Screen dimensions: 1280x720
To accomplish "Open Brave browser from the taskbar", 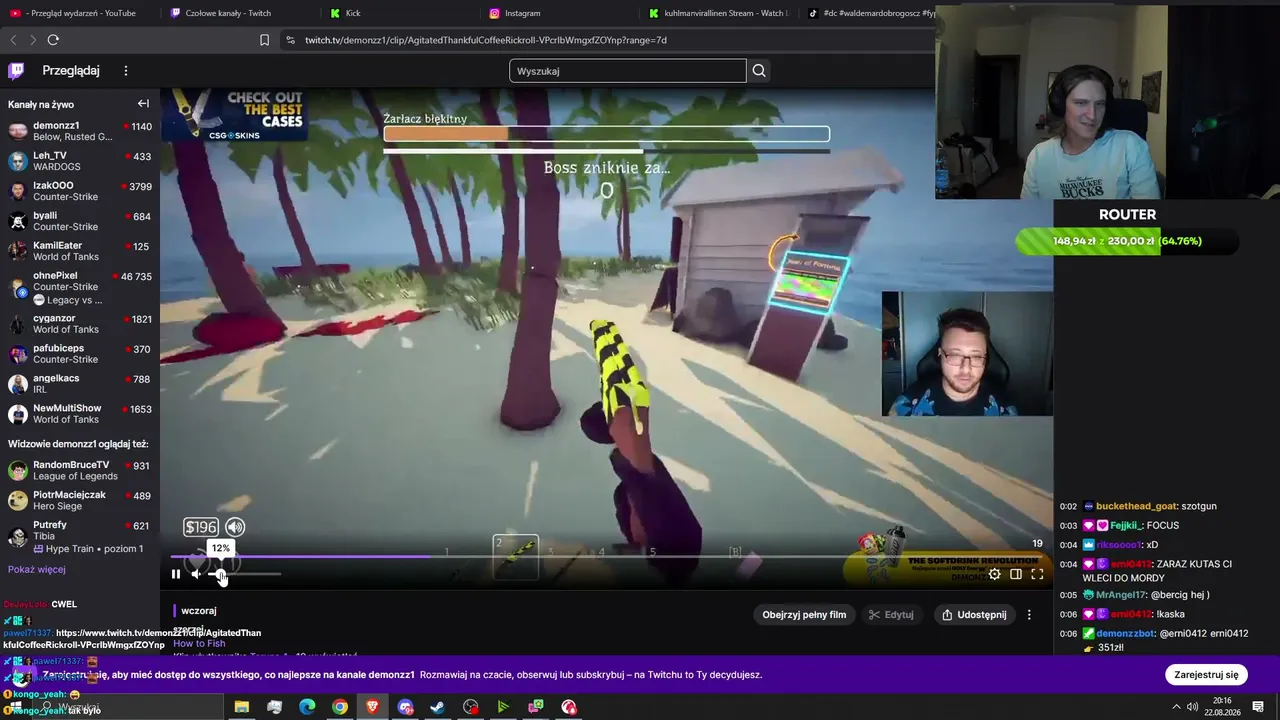I will (x=373, y=707).
